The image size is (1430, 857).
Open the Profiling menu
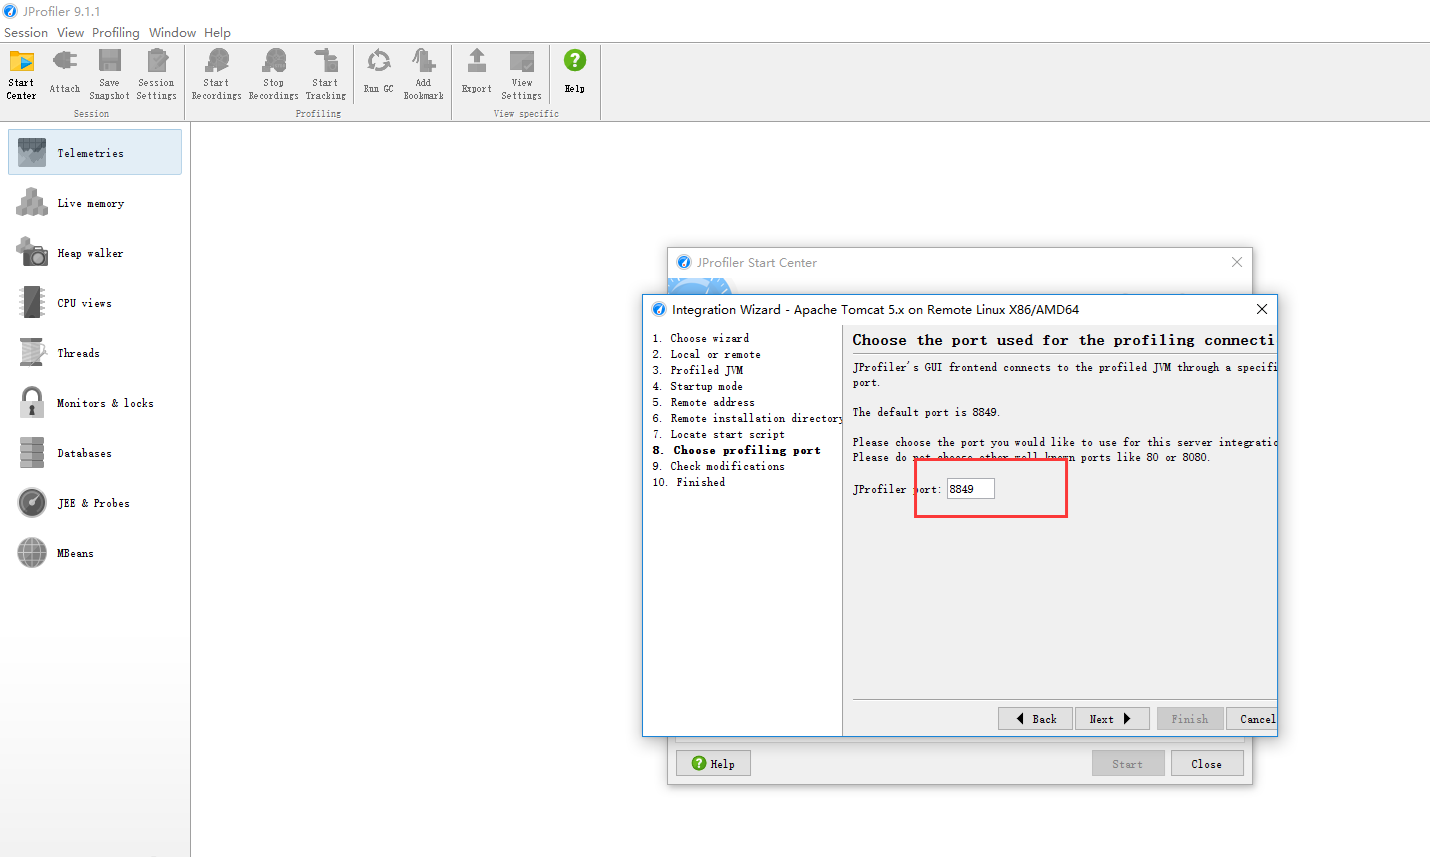tap(116, 33)
